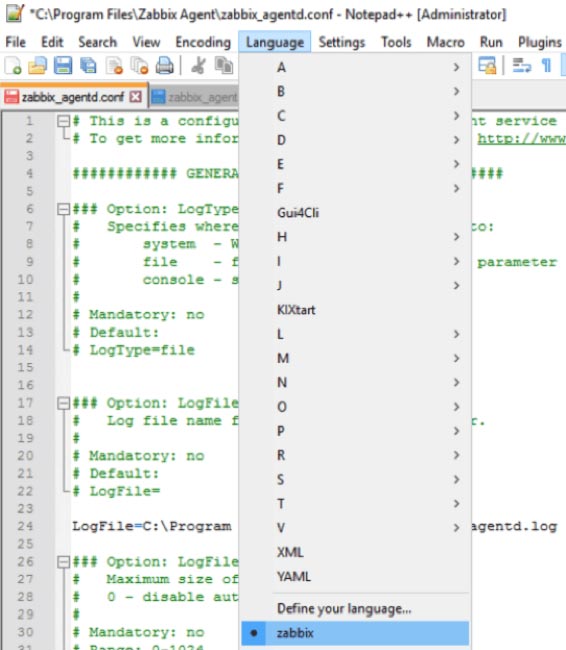Open the Settings menu
The height and width of the screenshot is (650, 566).
pyautogui.click(x=342, y=42)
